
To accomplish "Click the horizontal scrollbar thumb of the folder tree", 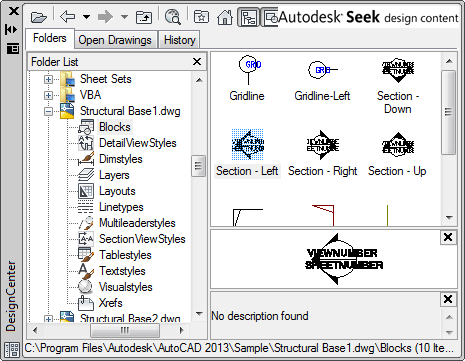I will [125, 331].
